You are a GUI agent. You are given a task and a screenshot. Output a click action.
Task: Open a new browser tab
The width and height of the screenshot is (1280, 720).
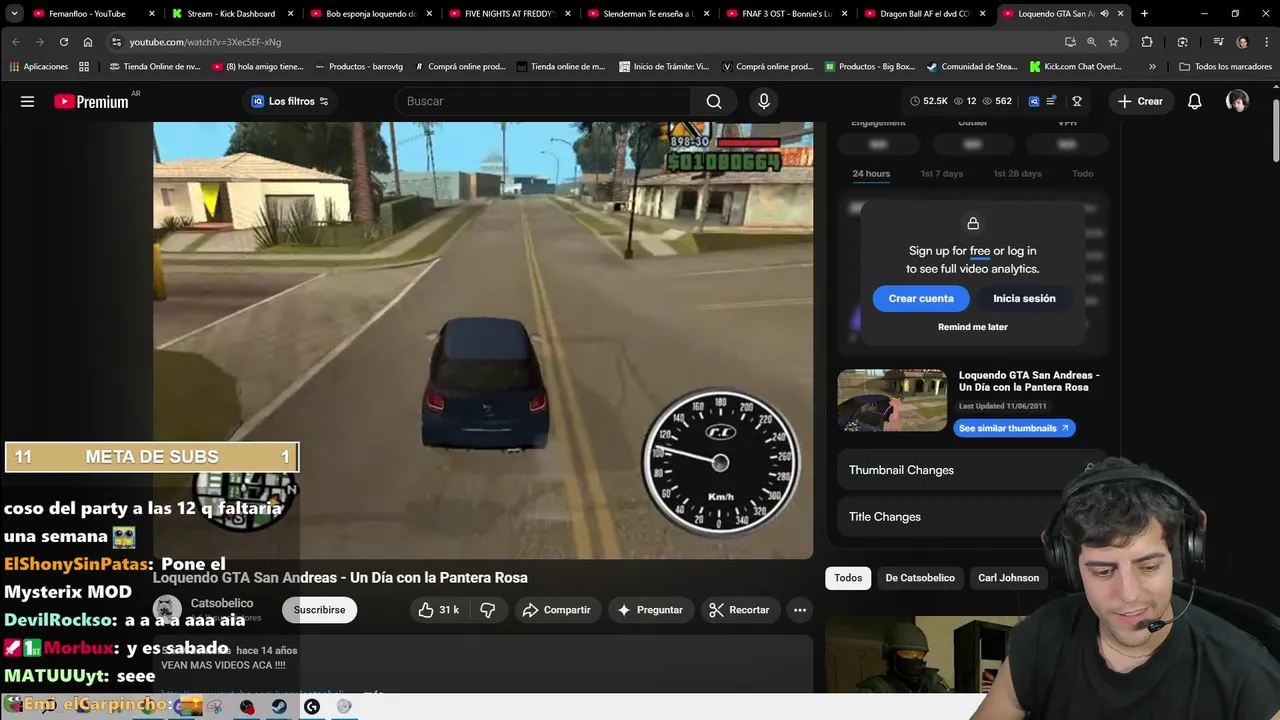[x=1144, y=14]
